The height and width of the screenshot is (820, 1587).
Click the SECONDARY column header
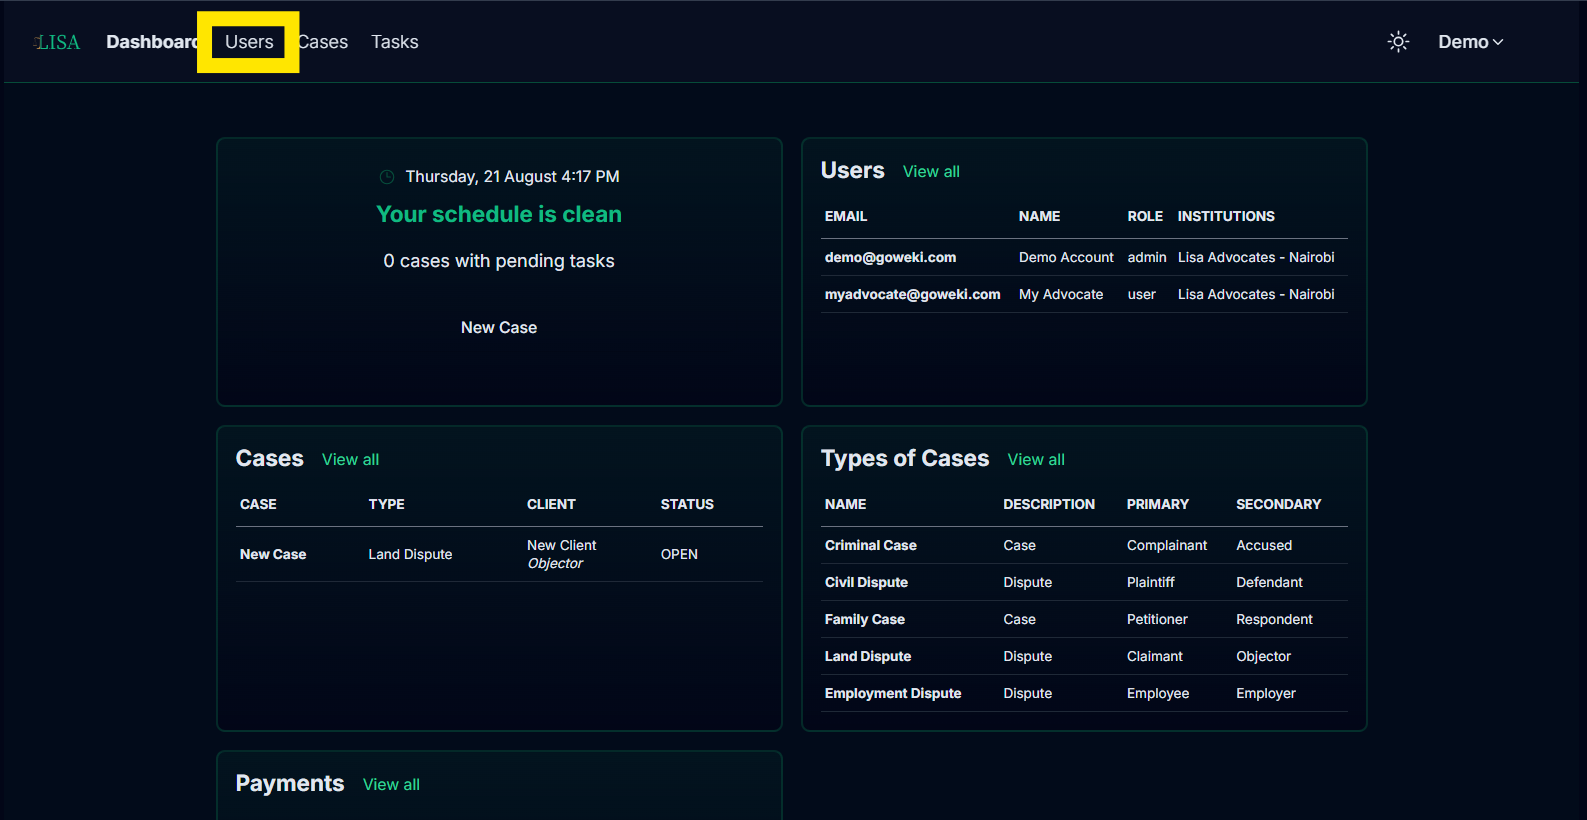click(x=1278, y=505)
